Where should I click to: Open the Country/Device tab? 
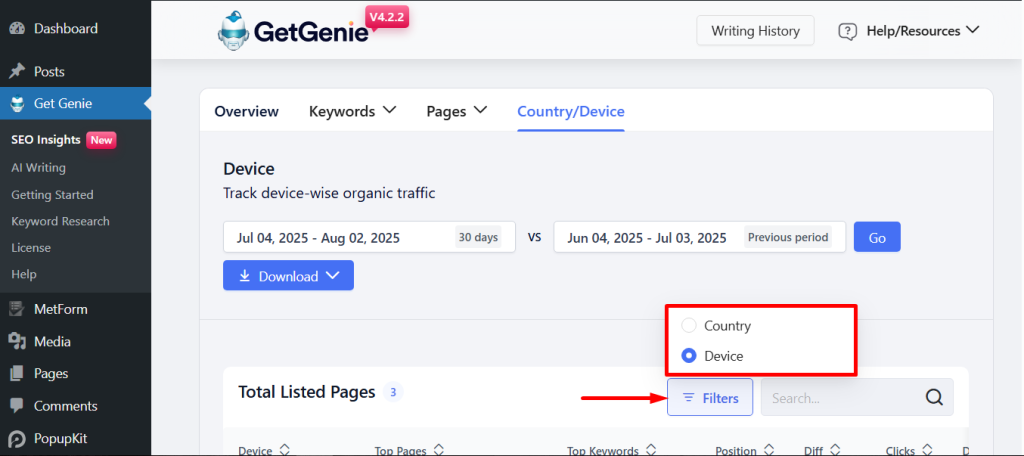[x=571, y=112]
